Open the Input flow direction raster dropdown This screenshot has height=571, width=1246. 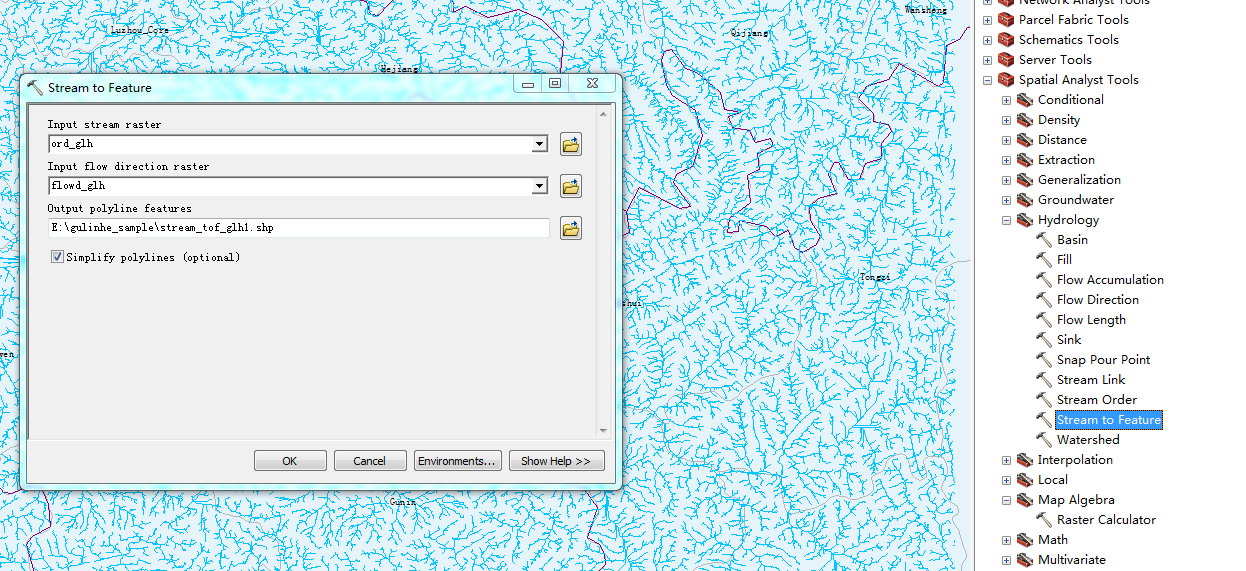point(540,186)
